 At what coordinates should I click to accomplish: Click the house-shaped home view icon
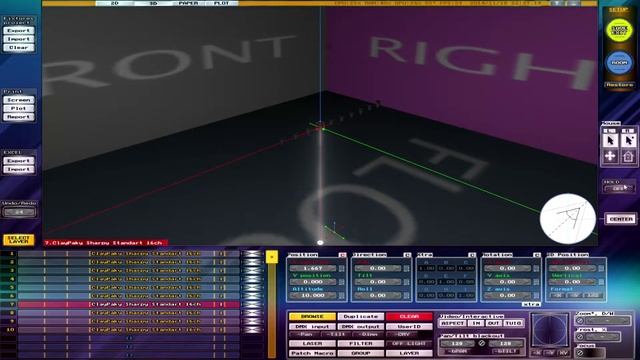[628, 156]
